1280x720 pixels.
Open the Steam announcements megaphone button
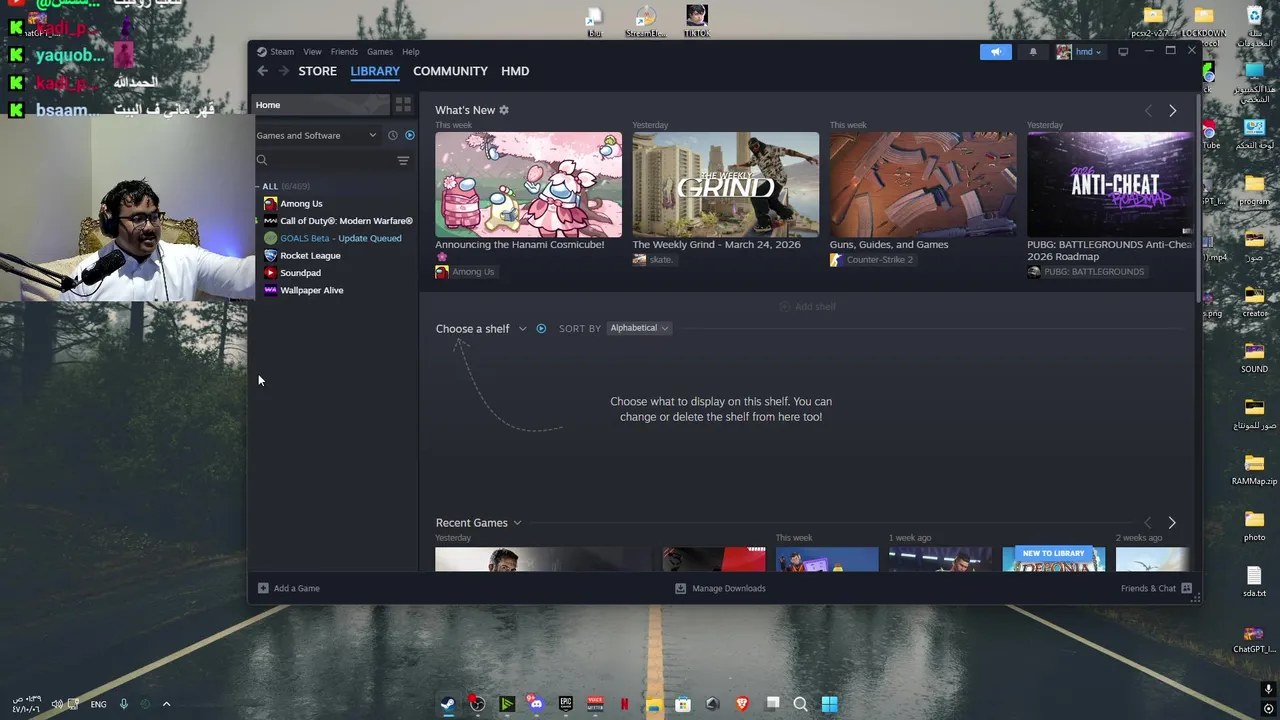click(x=996, y=52)
